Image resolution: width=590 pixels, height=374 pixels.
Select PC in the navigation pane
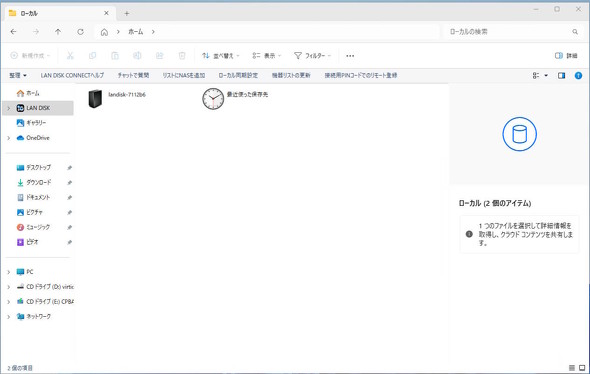tap(30, 272)
